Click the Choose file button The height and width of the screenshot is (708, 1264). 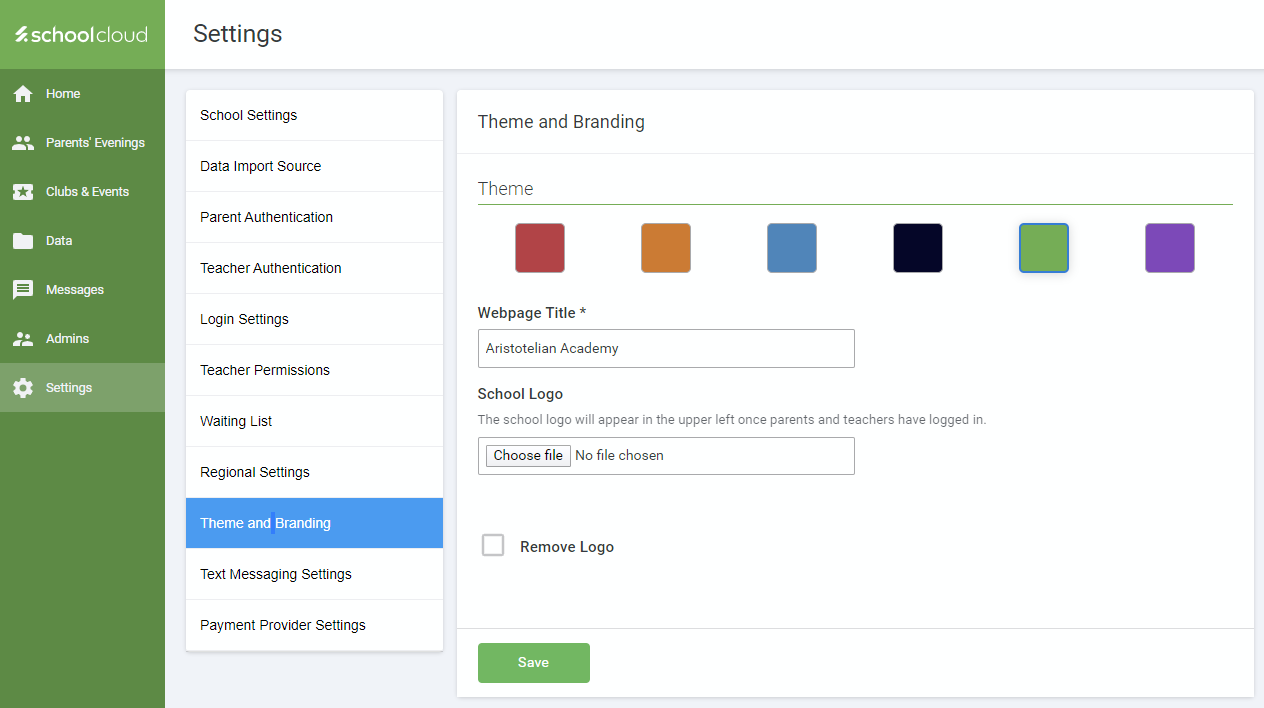(x=528, y=456)
